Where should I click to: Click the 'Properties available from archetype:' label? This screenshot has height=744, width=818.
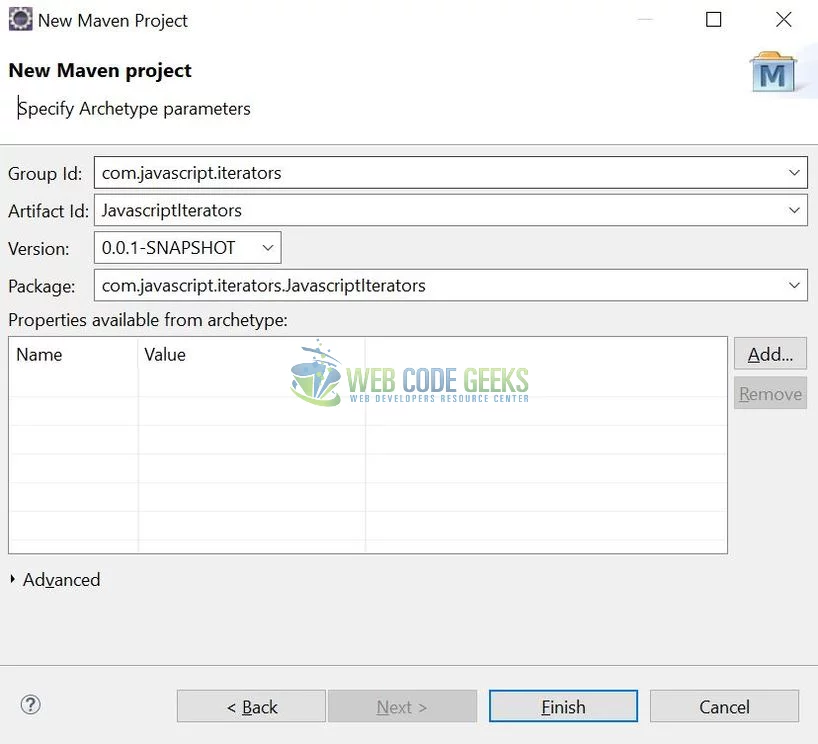coord(148,319)
